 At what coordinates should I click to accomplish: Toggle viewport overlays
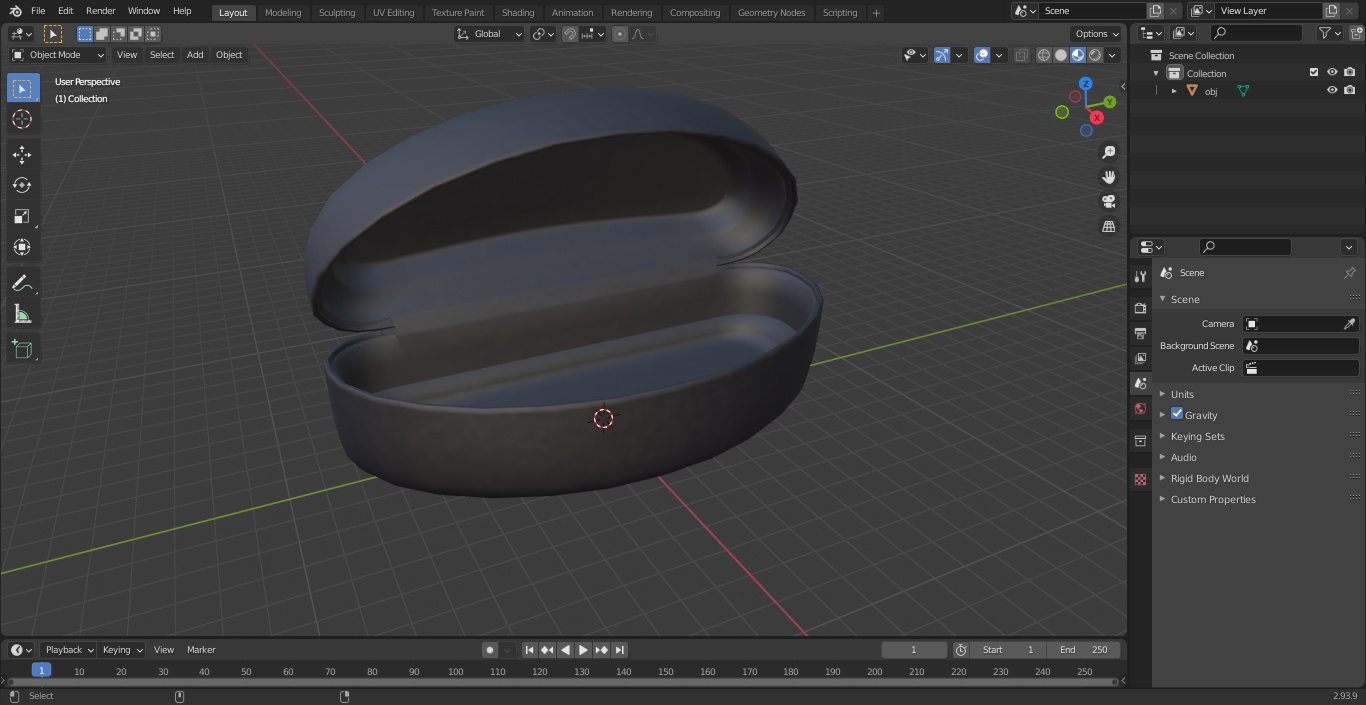[982, 55]
